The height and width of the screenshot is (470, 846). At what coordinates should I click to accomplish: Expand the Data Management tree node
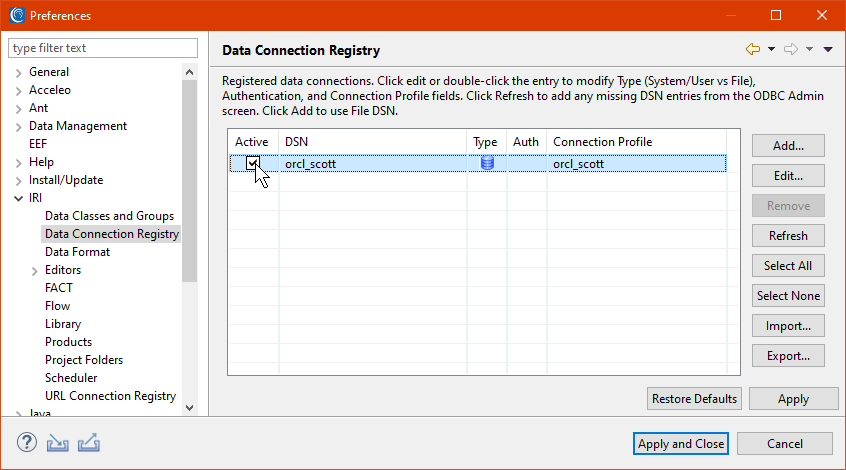[18, 127]
